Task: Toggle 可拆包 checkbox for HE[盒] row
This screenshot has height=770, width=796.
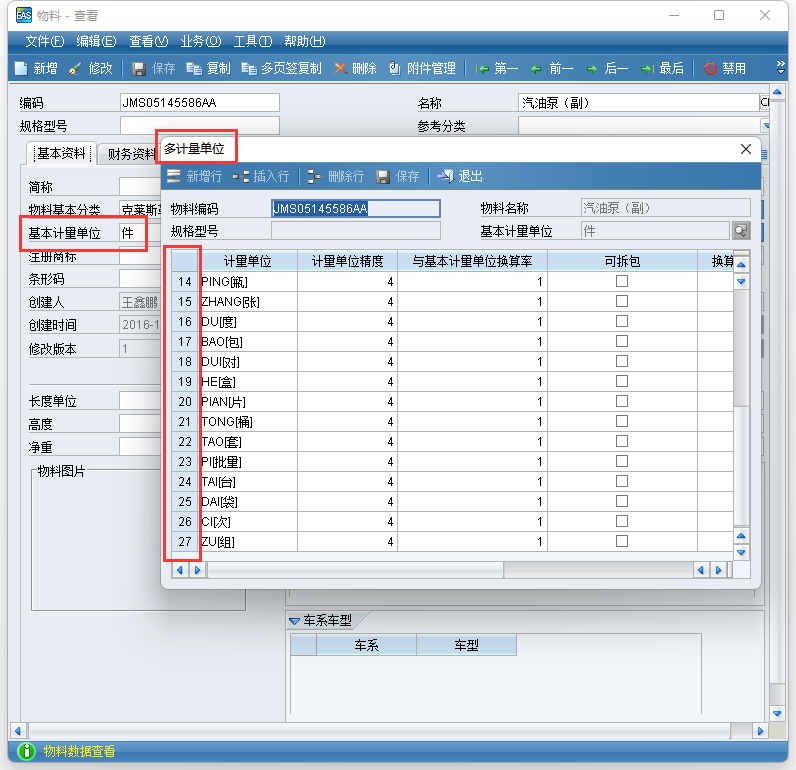Action: pyautogui.click(x=622, y=381)
